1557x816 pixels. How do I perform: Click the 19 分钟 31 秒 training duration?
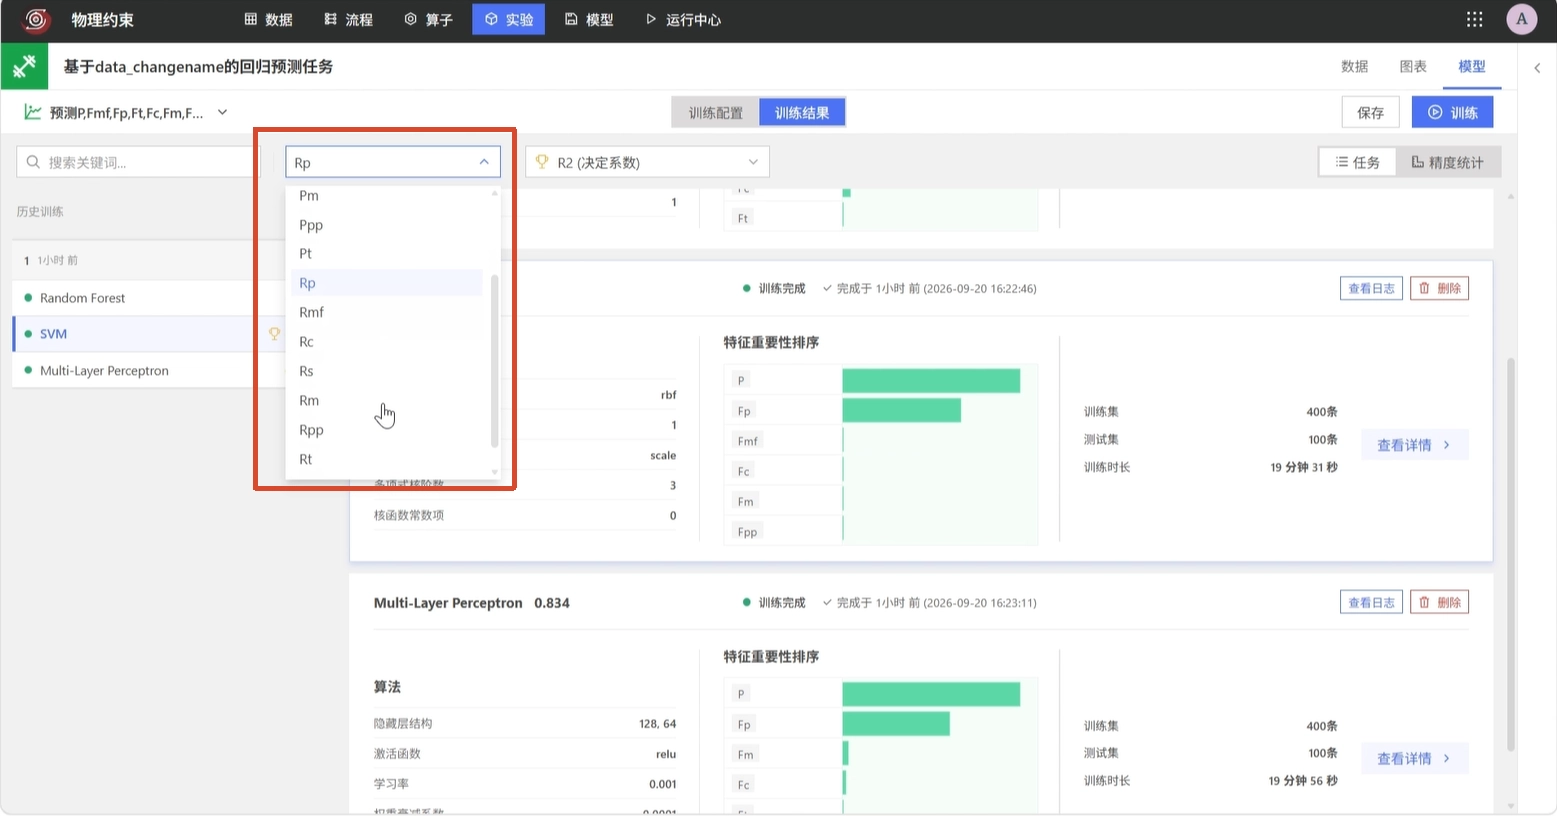(1303, 467)
